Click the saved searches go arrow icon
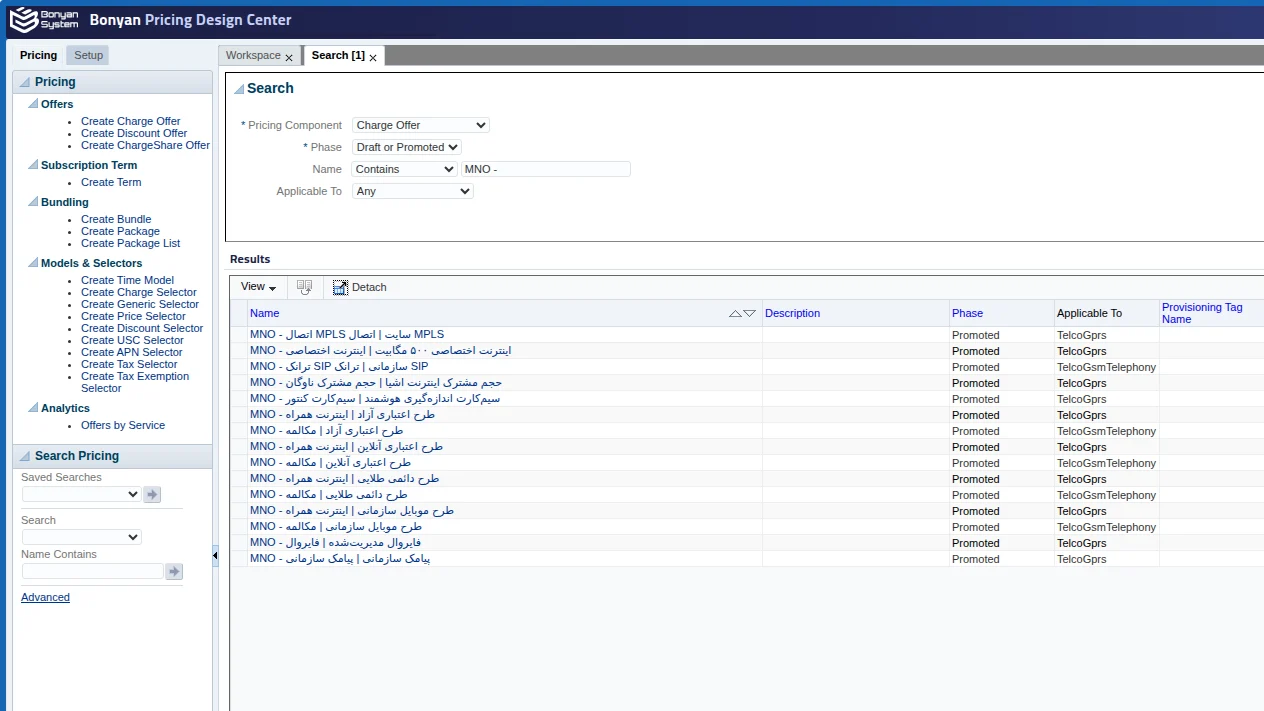The height and width of the screenshot is (711, 1264). click(x=152, y=494)
